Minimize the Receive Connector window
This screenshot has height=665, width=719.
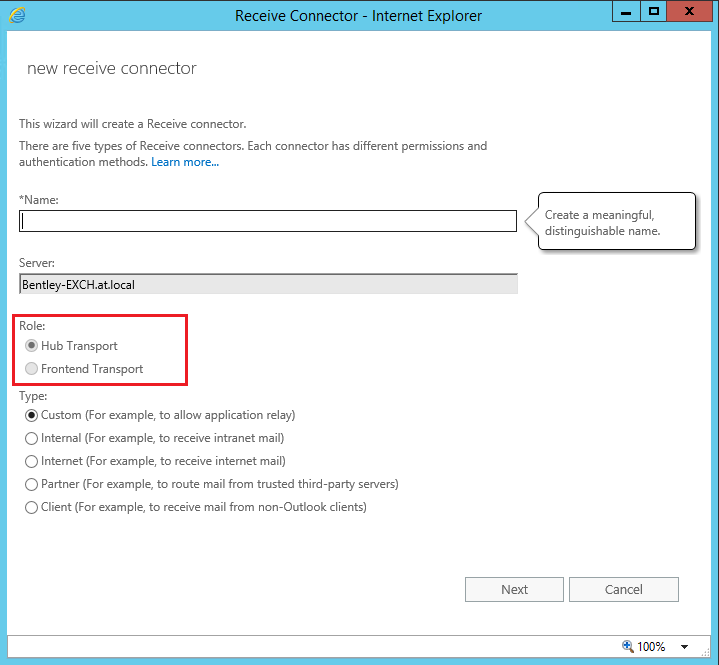pyautogui.click(x=626, y=11)
